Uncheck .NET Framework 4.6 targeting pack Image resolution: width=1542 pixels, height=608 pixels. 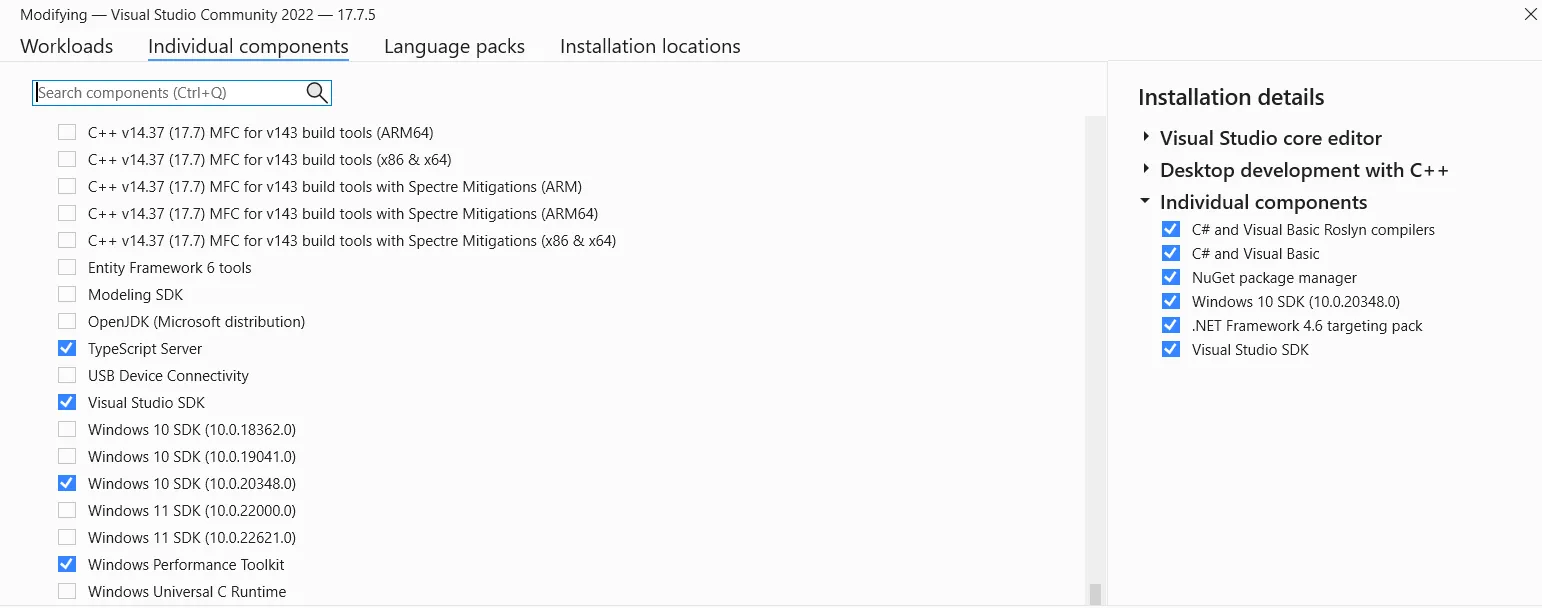(x=1171, y=326)
